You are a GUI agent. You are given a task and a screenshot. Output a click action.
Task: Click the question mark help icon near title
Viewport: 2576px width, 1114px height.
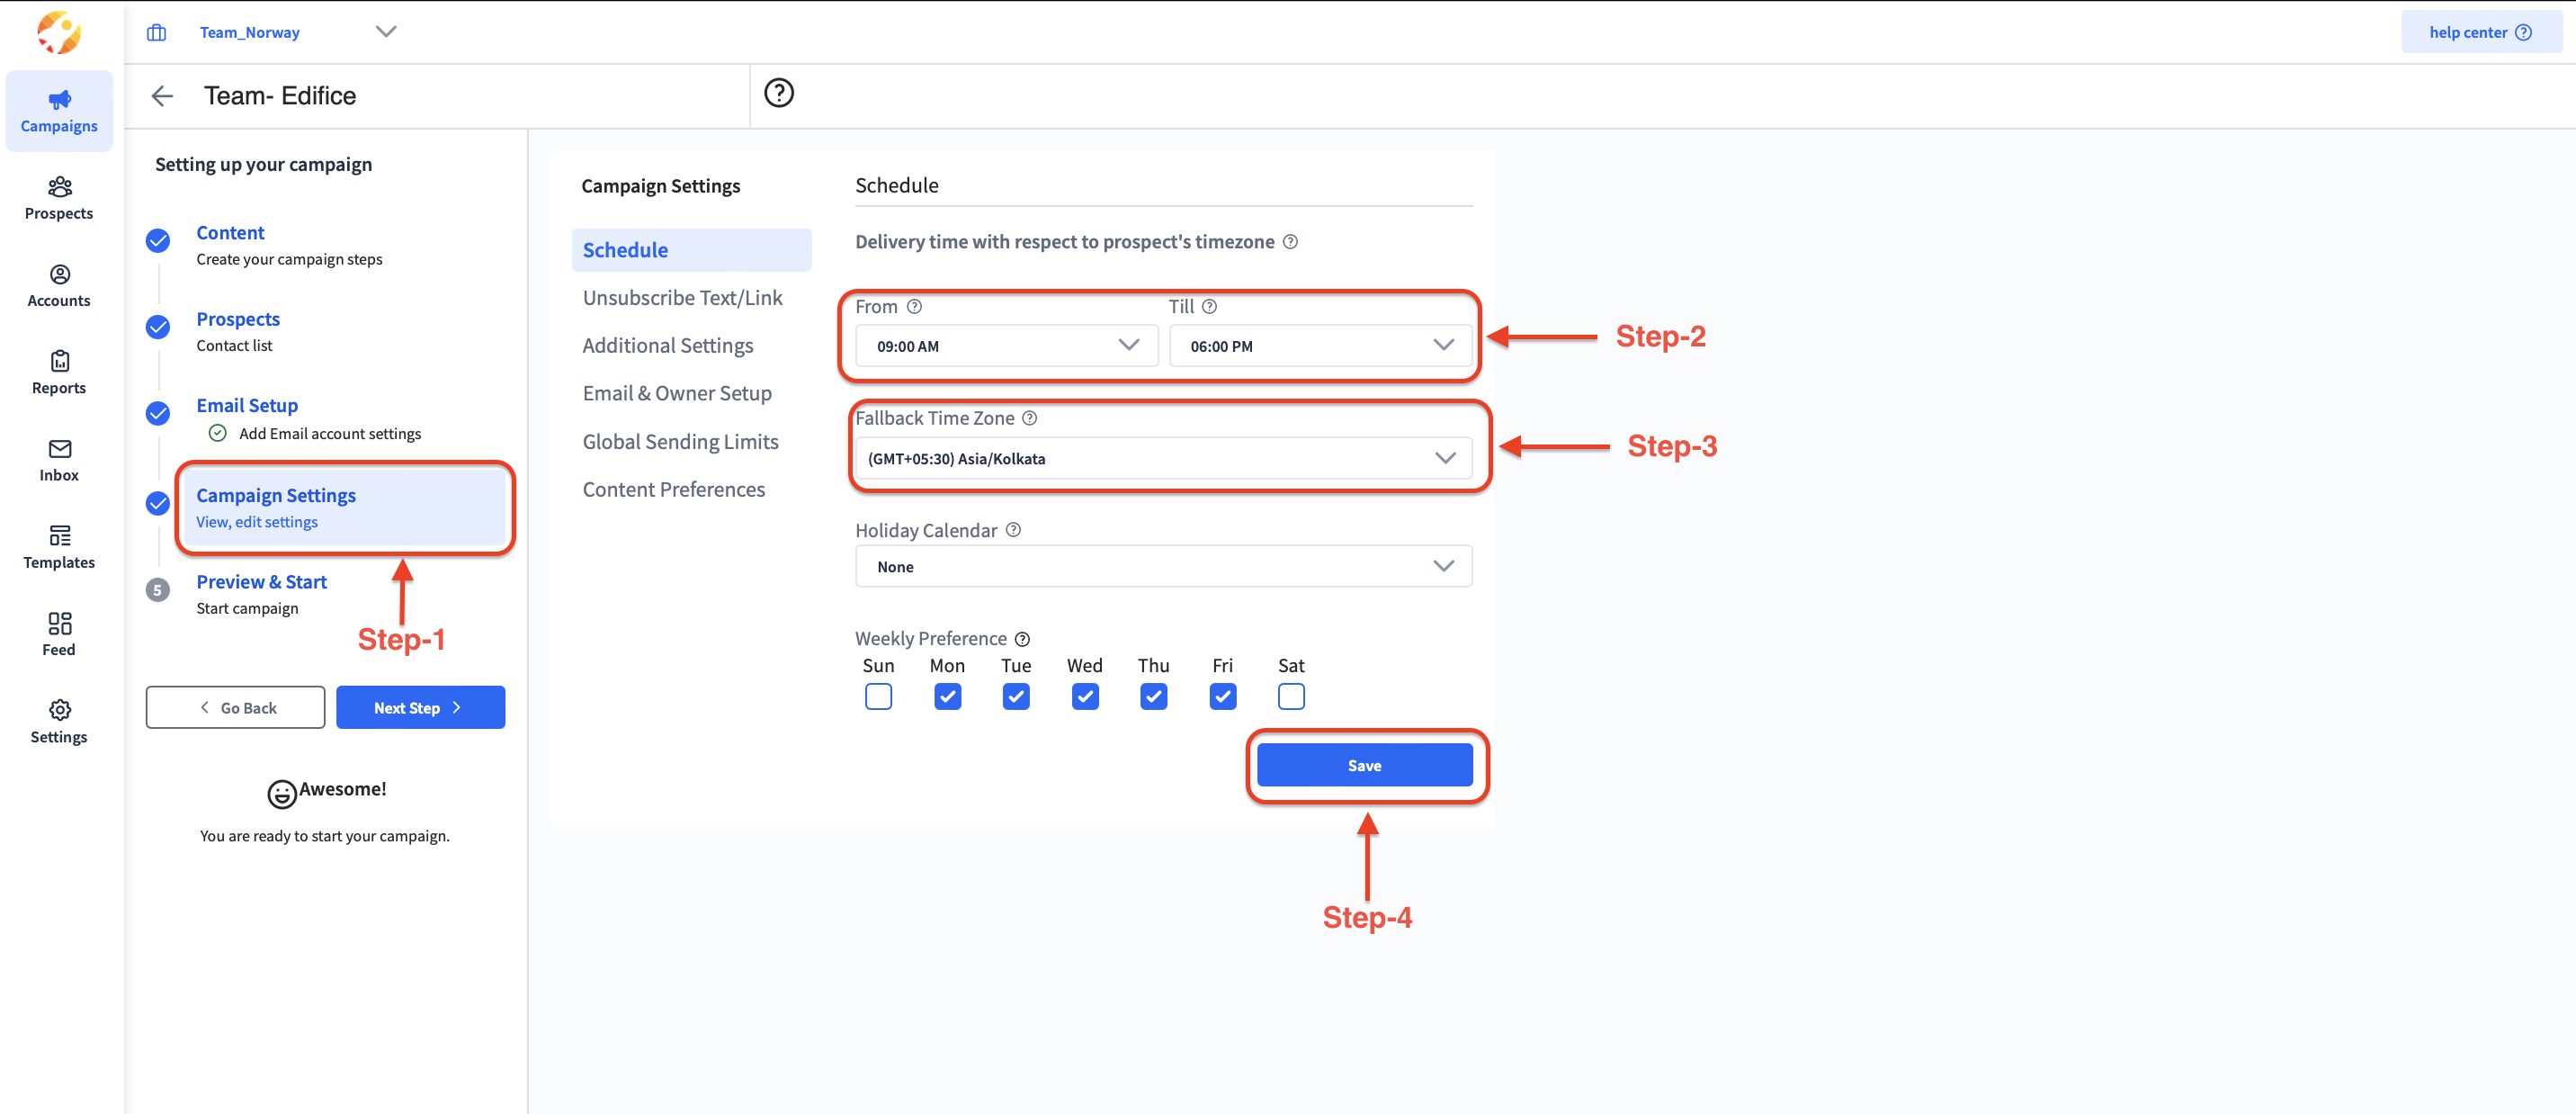pos(778,93)
